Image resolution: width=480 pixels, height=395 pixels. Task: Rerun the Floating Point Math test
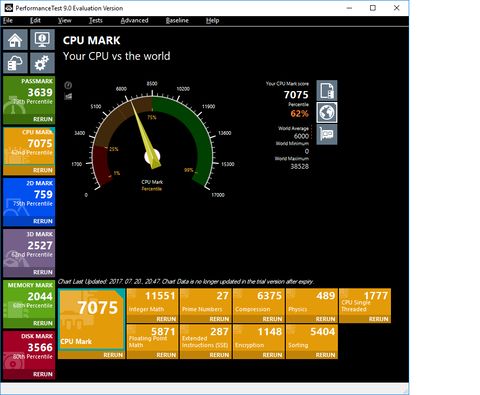166,355
